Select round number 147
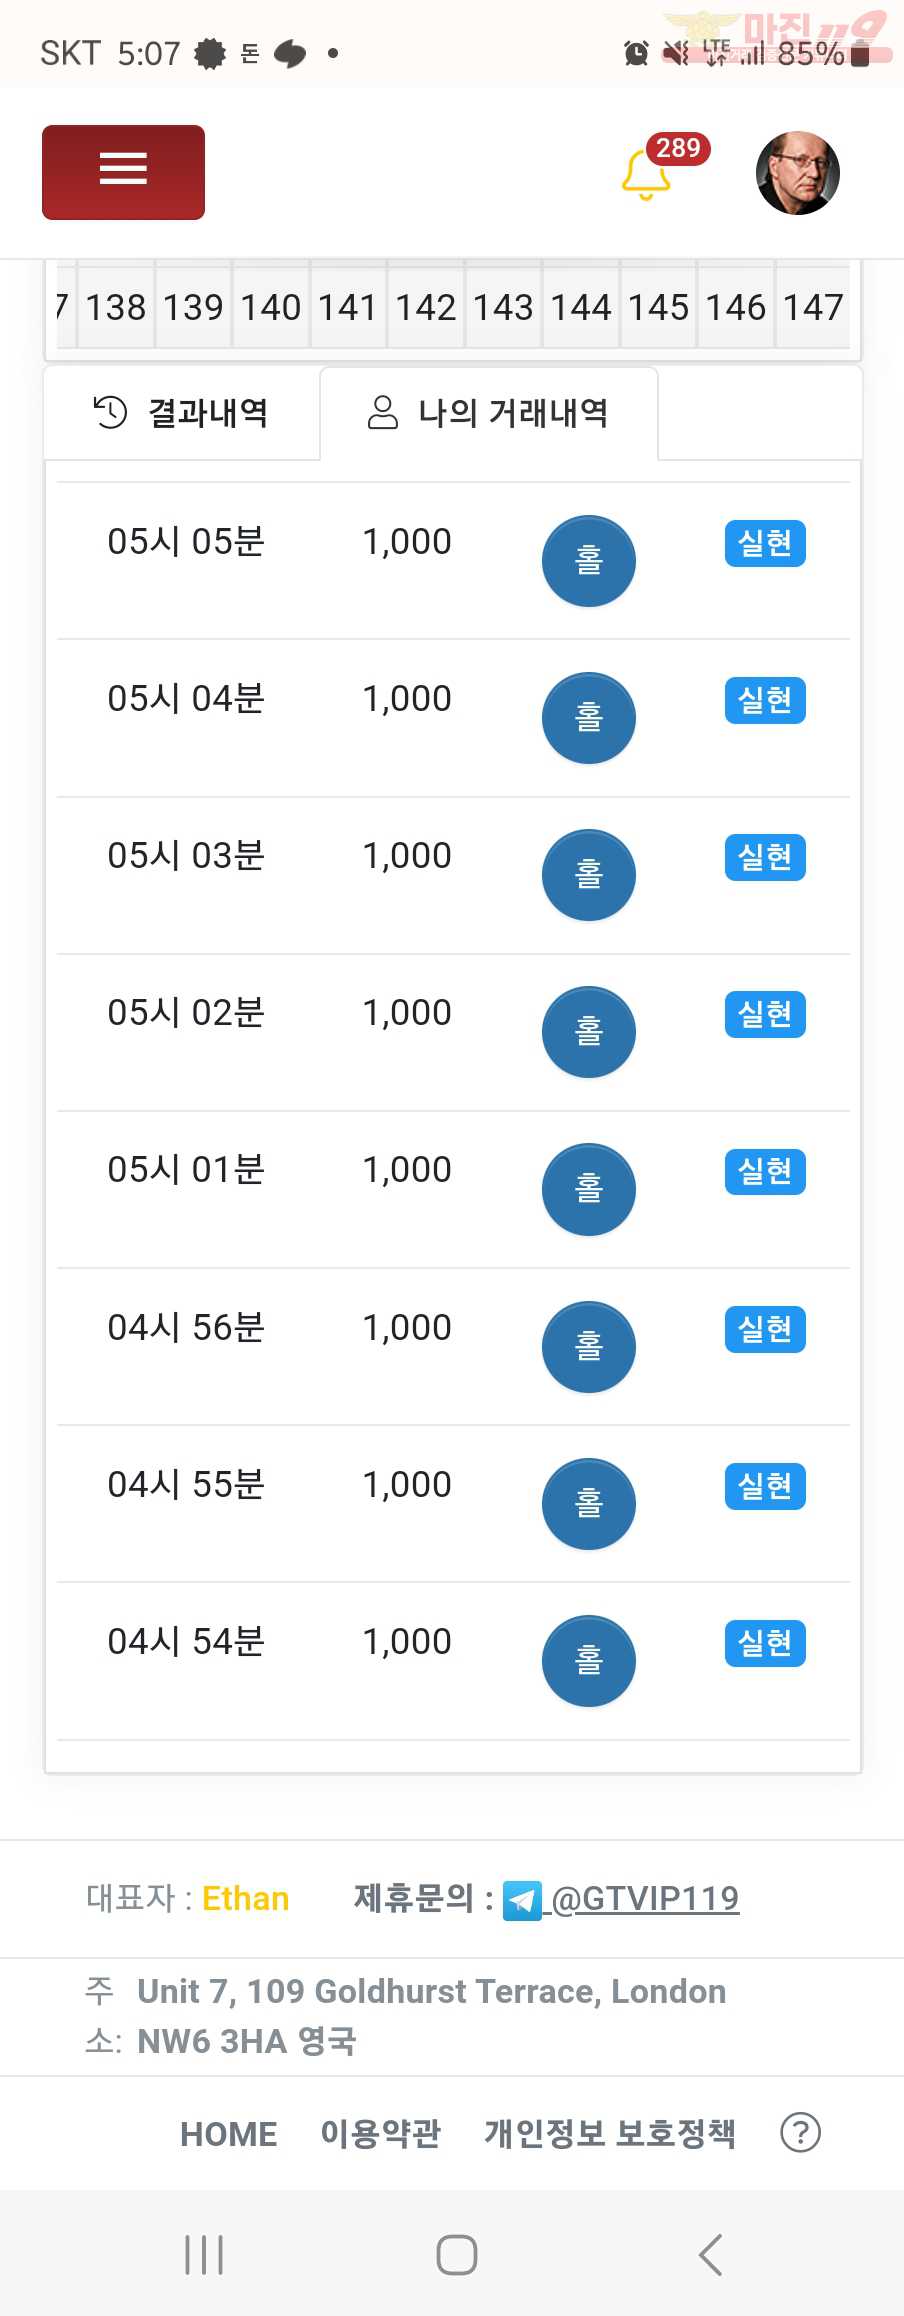 pyautogui.click(x=813, y=307)
